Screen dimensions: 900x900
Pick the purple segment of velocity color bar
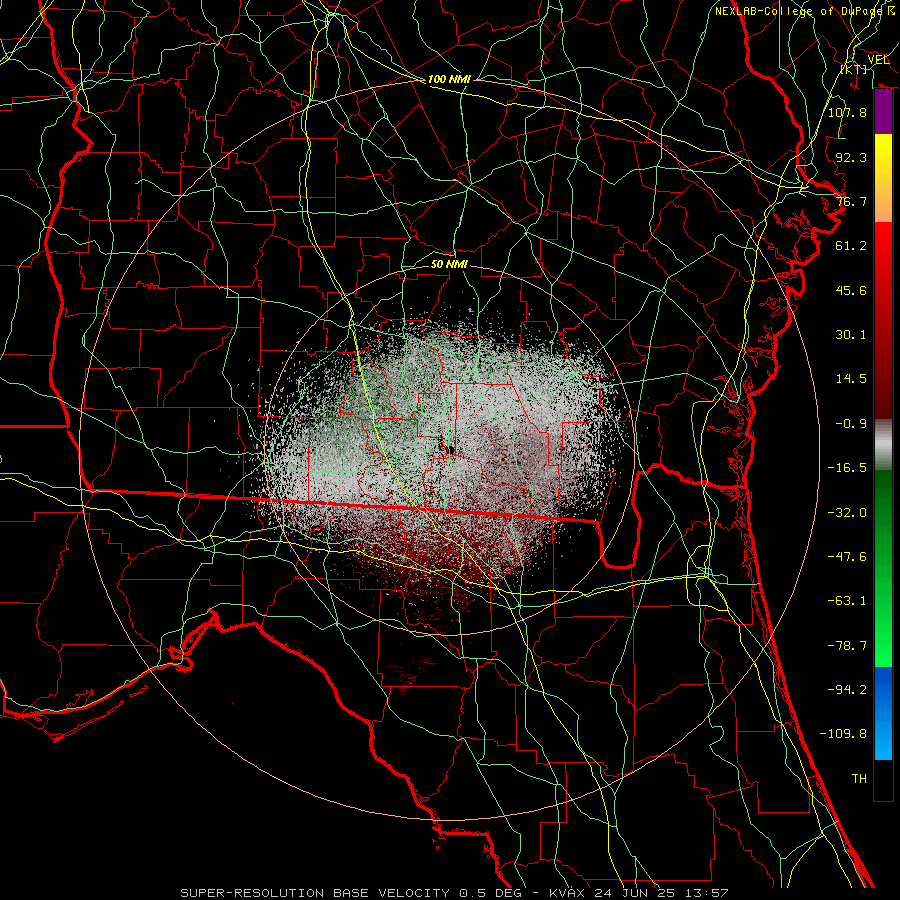883,112
